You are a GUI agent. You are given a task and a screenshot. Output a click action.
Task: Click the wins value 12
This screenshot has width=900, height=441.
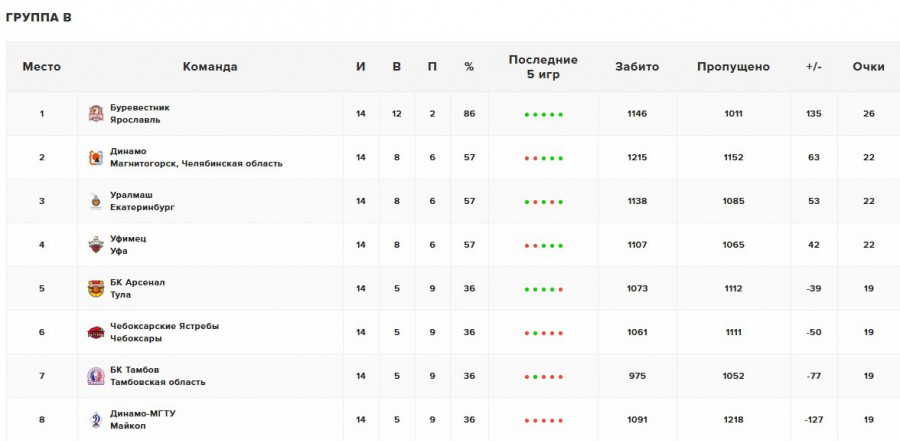pyautogui.click(x=397, y=114)
